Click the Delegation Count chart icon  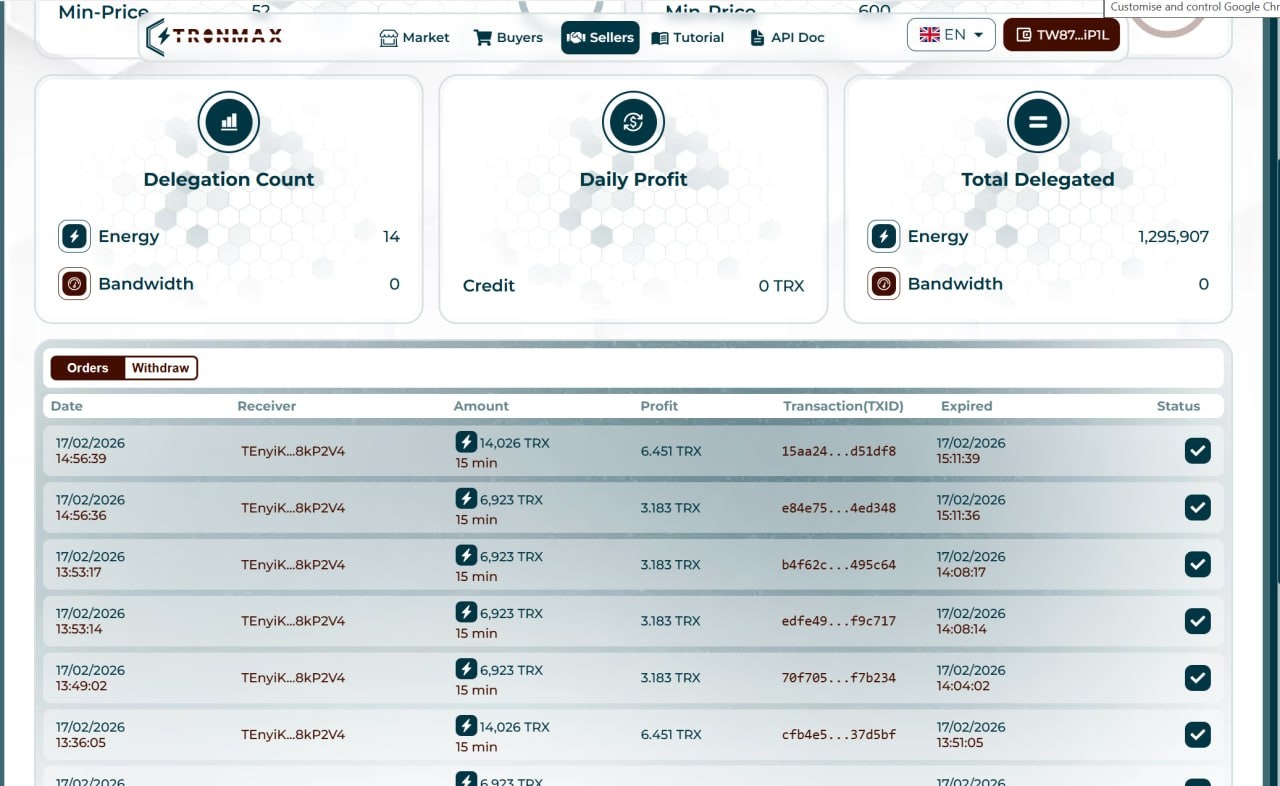pyautogui.click(x=229, y=121)
